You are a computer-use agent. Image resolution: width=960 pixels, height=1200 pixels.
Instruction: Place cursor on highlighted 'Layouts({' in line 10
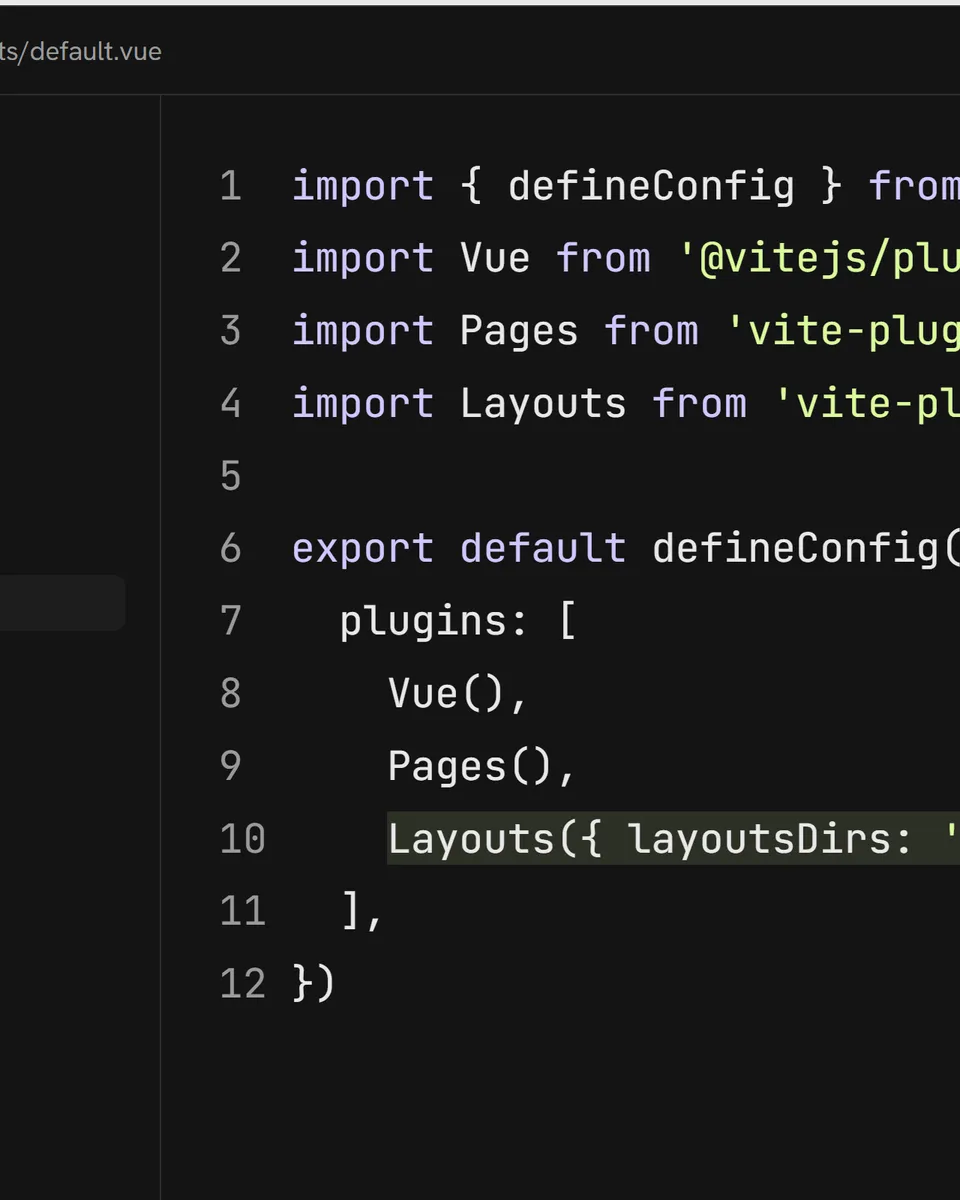coord(494,838)
